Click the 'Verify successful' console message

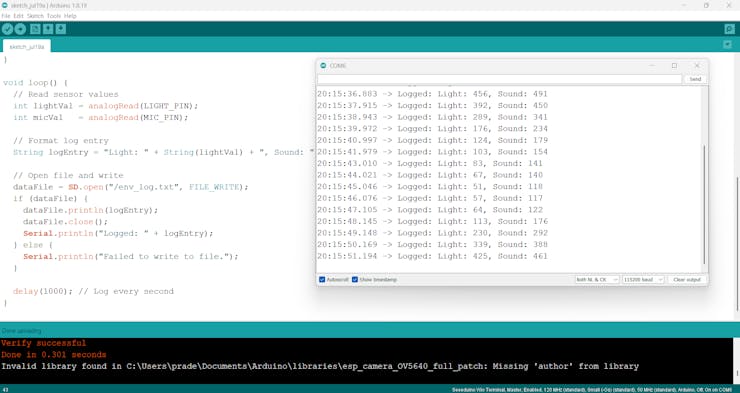coord(43,343)
